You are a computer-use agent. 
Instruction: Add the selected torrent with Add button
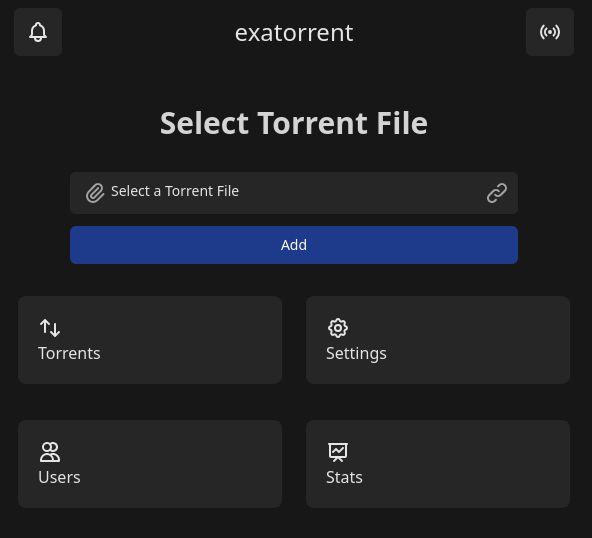click(294, 245)
